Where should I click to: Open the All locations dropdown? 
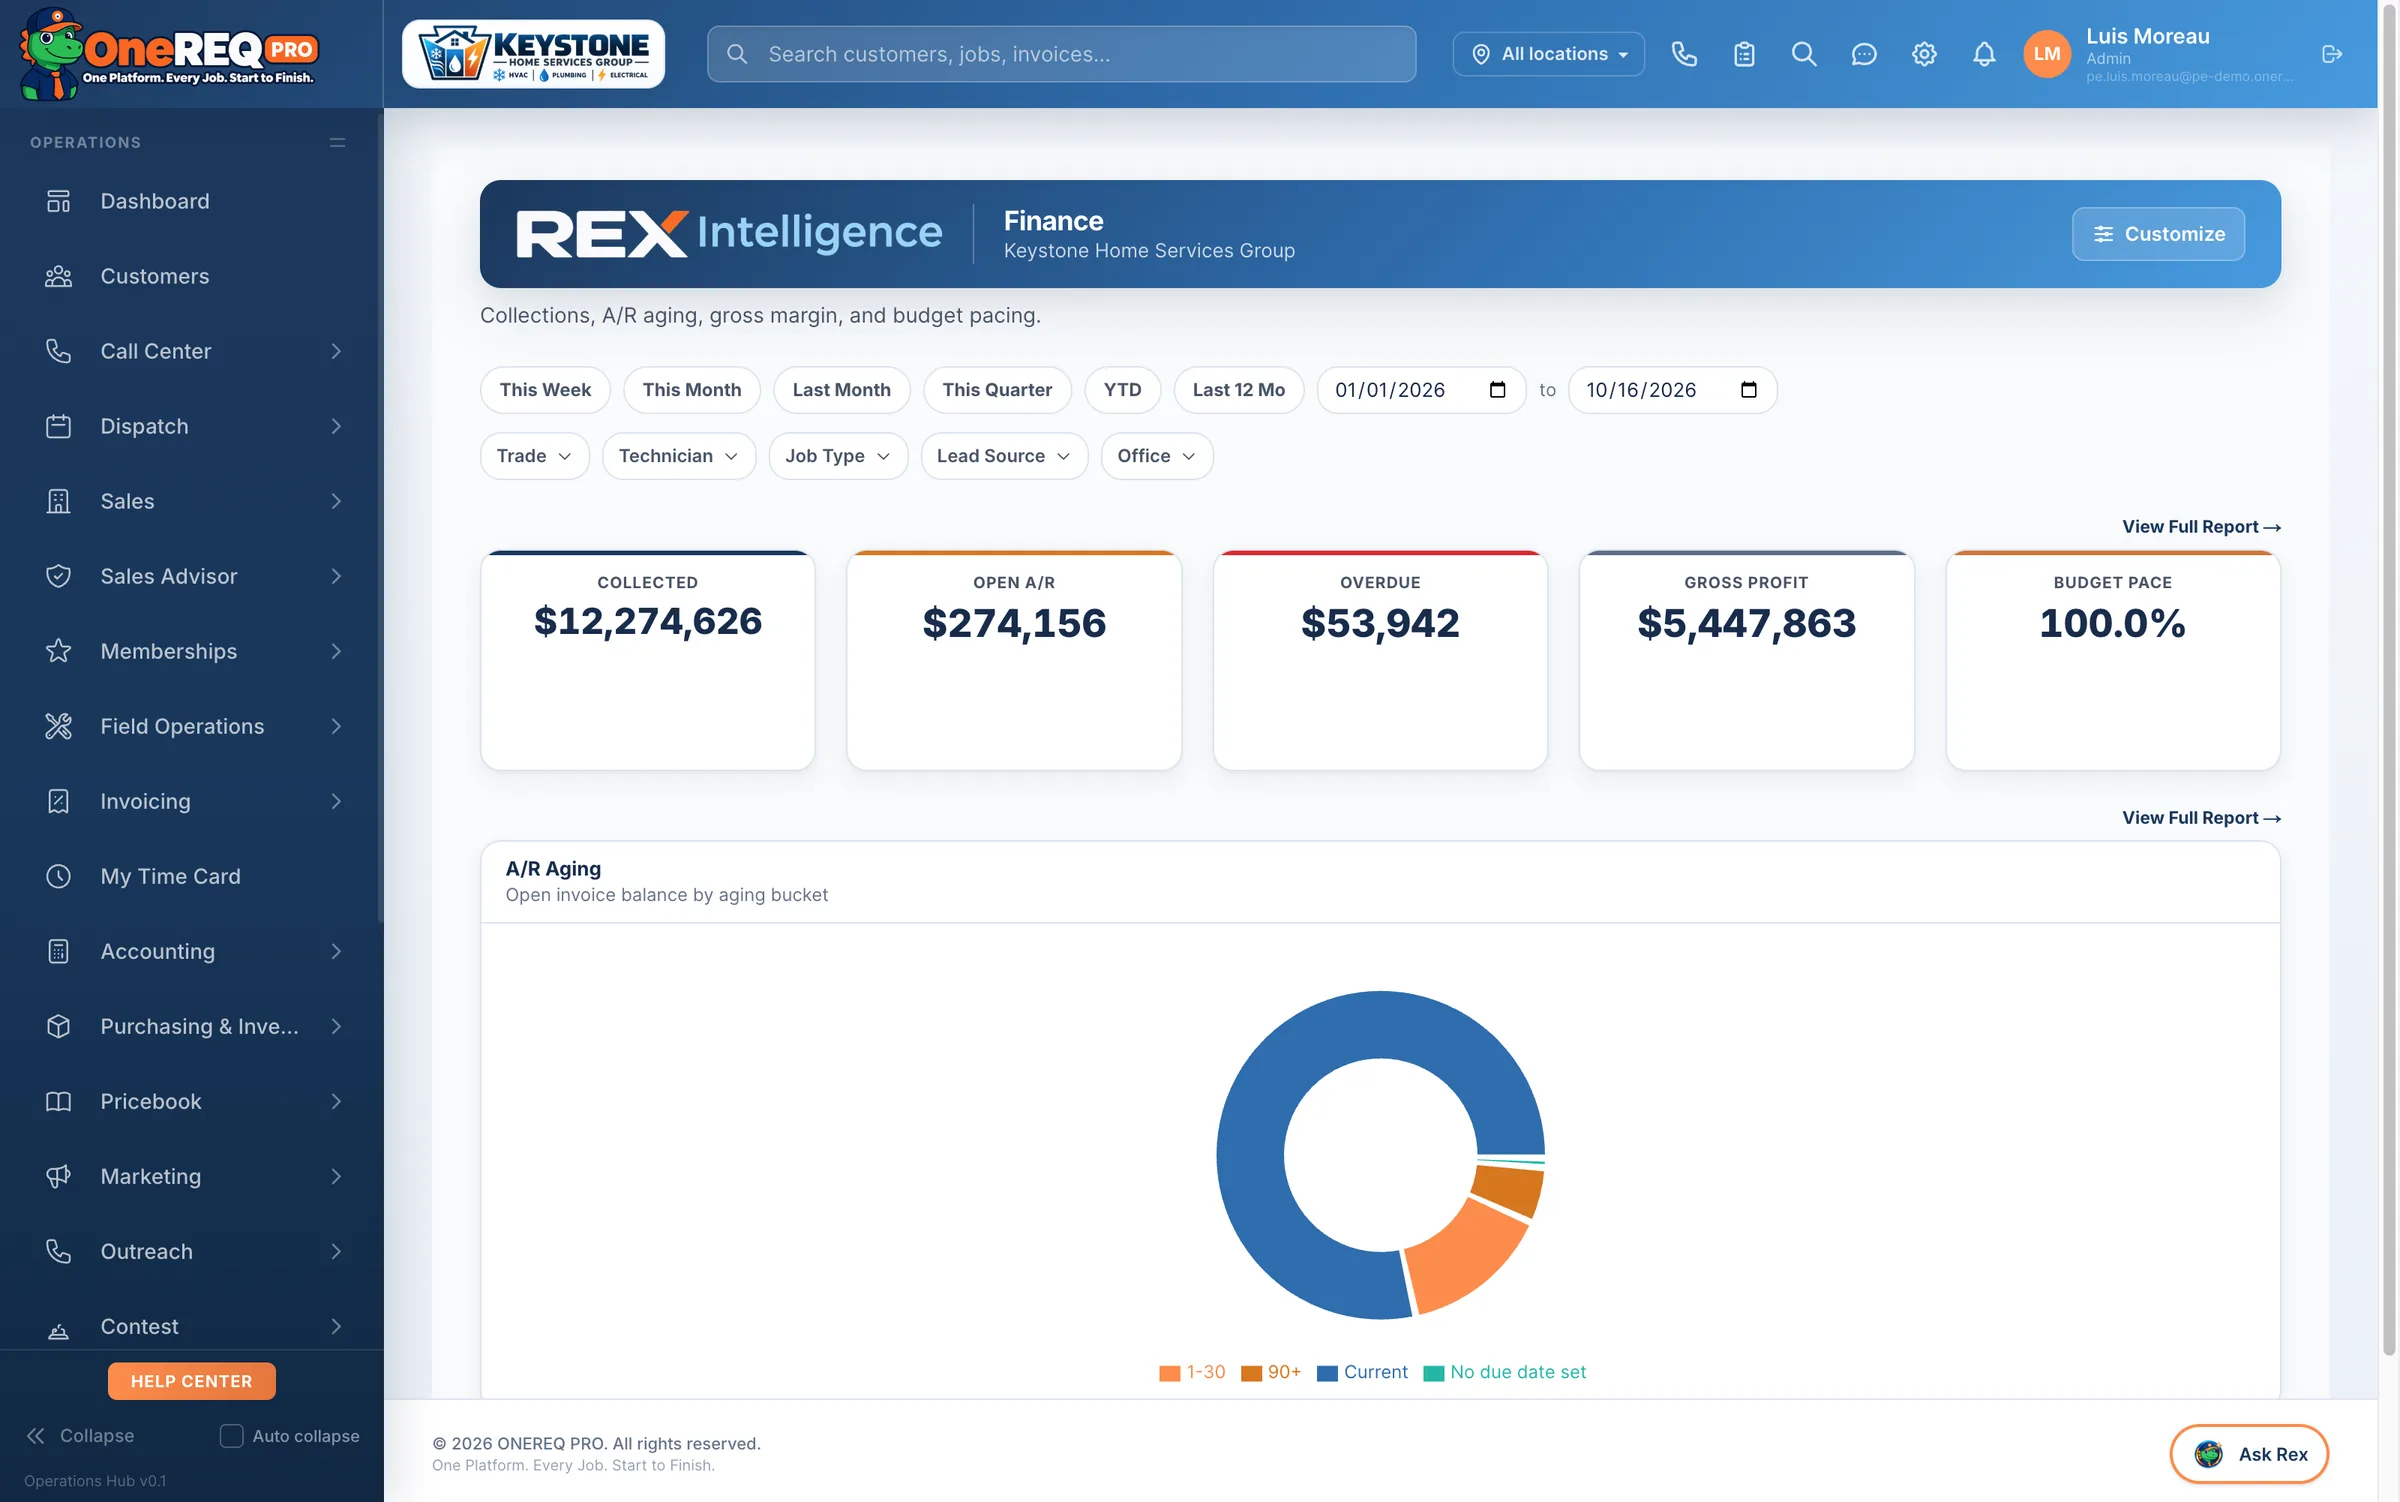(1549, 54)
